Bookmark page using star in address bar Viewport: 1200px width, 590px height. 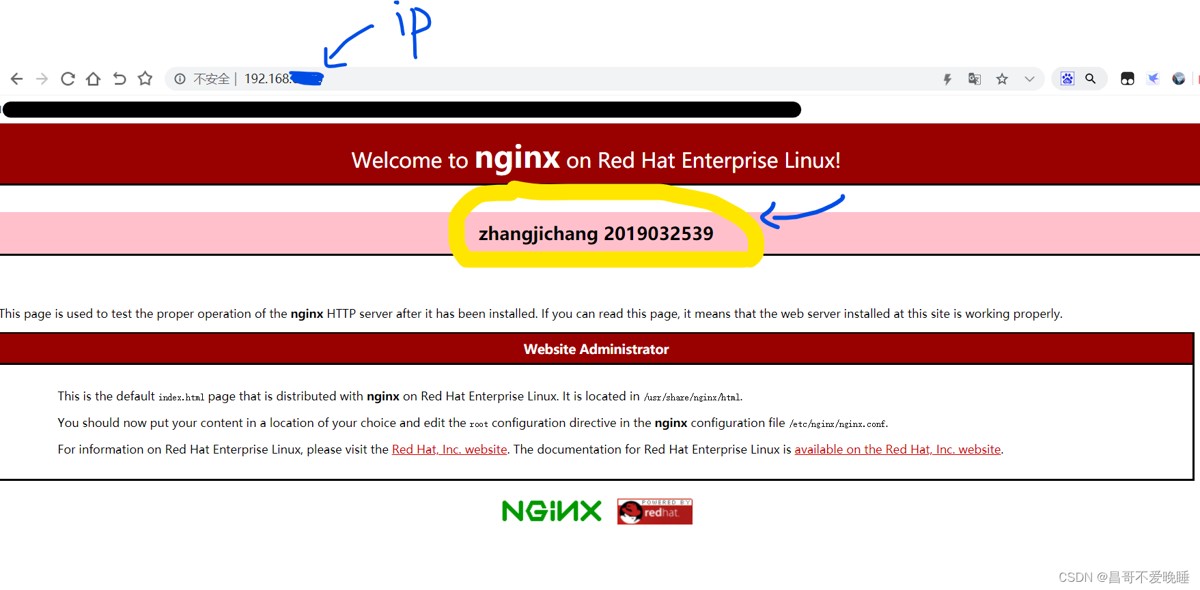(x=1002, y=79)
